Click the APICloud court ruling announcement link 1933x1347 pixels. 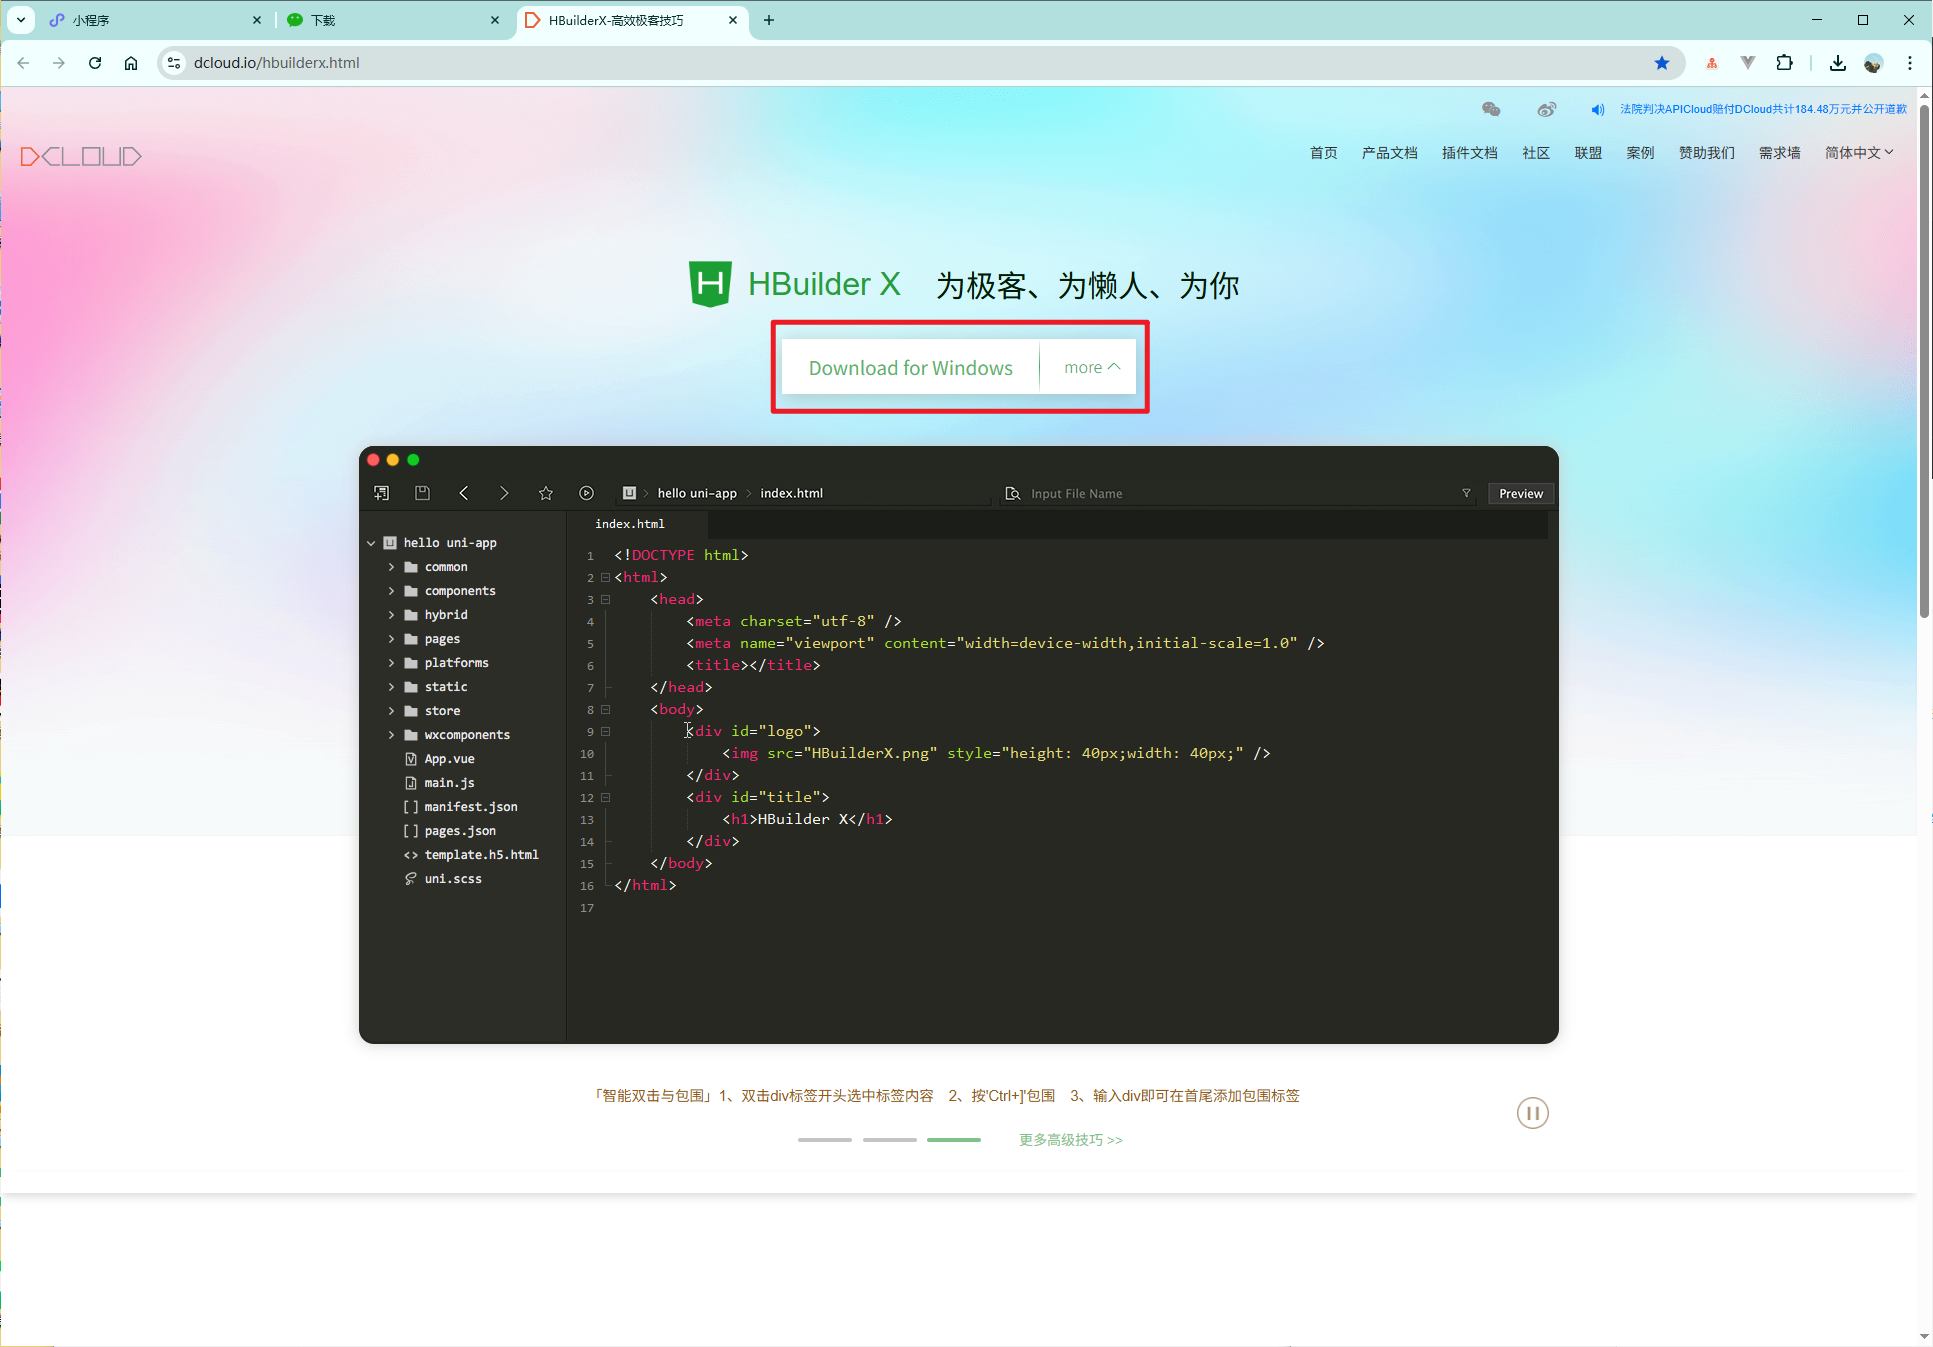(x=1763, y=109)
